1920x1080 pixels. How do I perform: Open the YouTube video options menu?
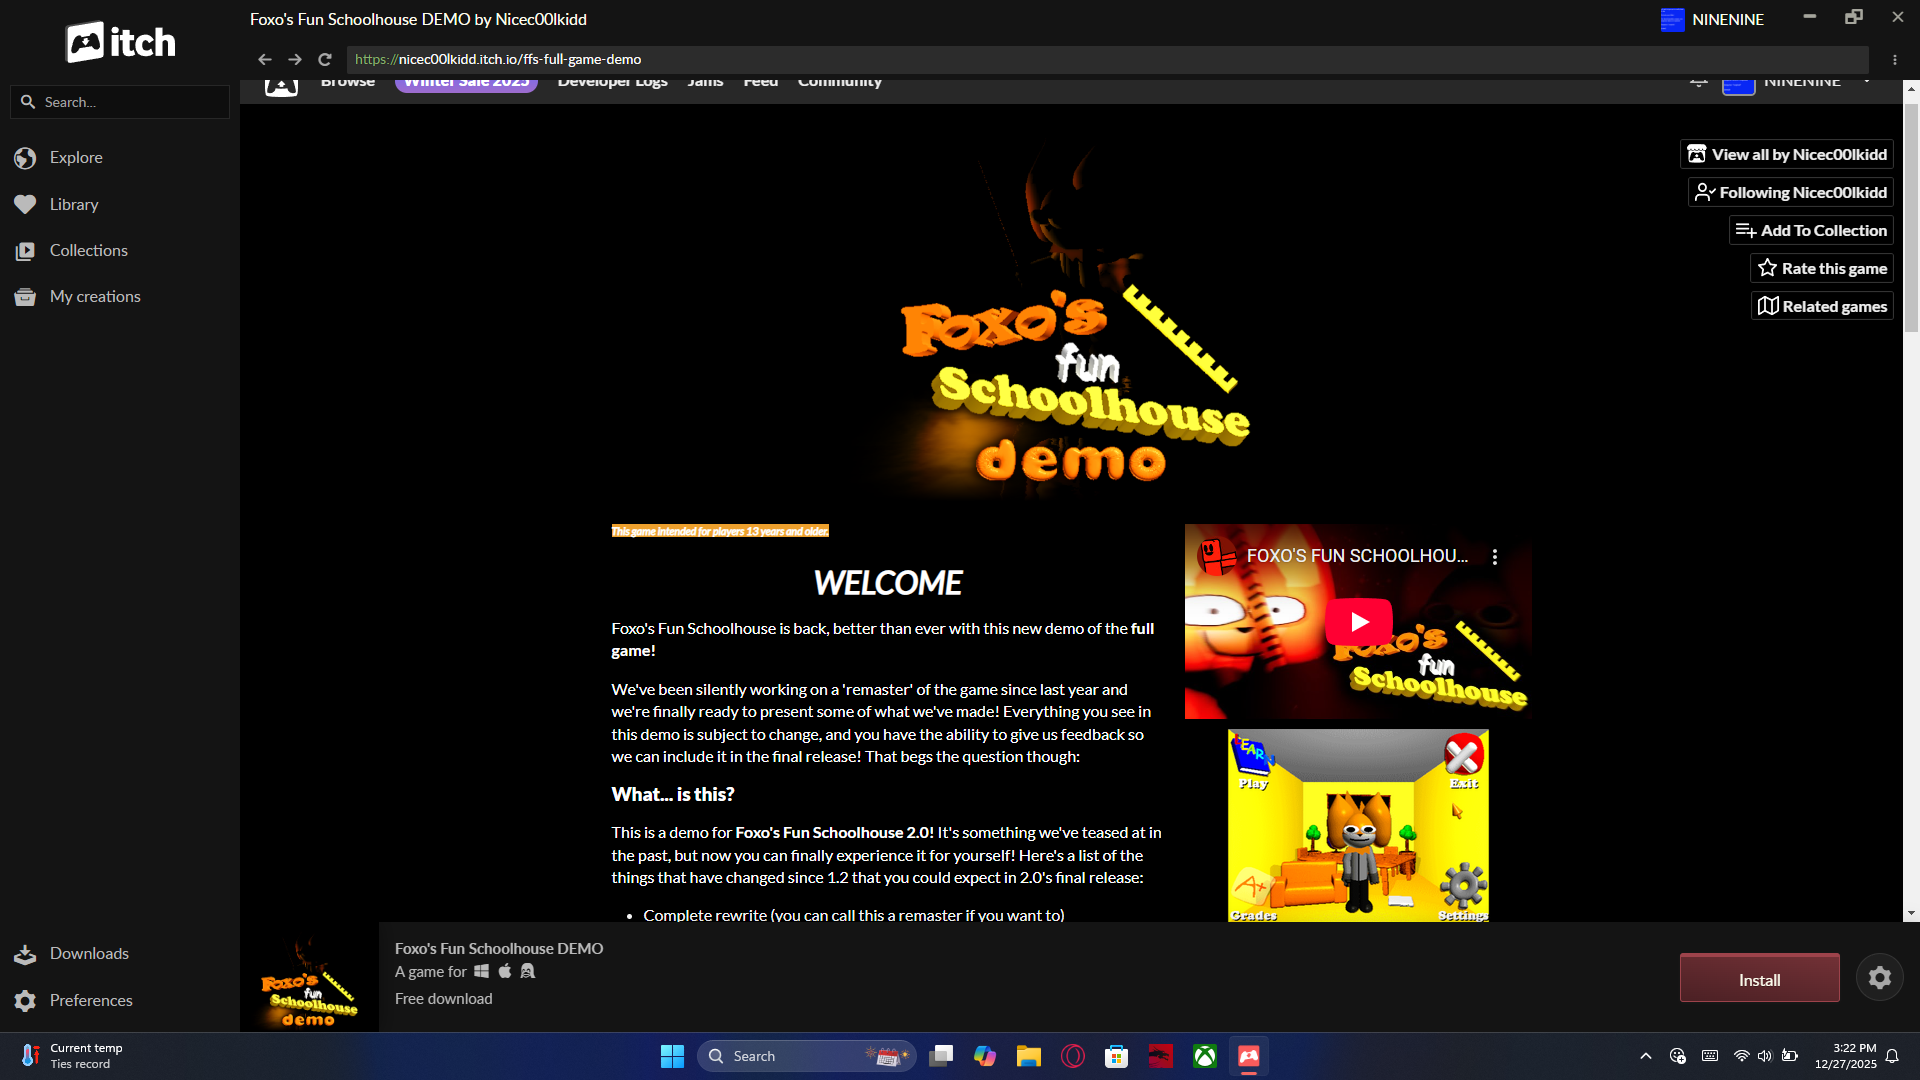pyautogui.click(x=1494, y=557)
